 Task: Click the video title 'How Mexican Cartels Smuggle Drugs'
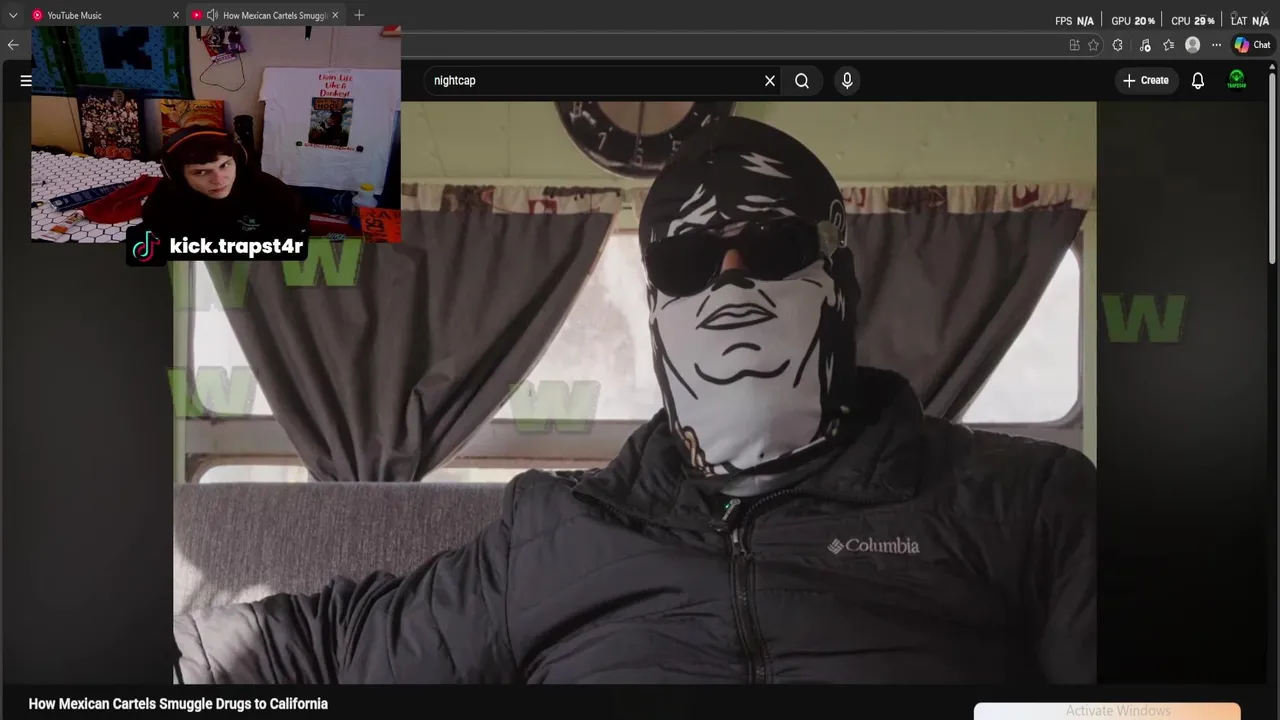[178, 704]
